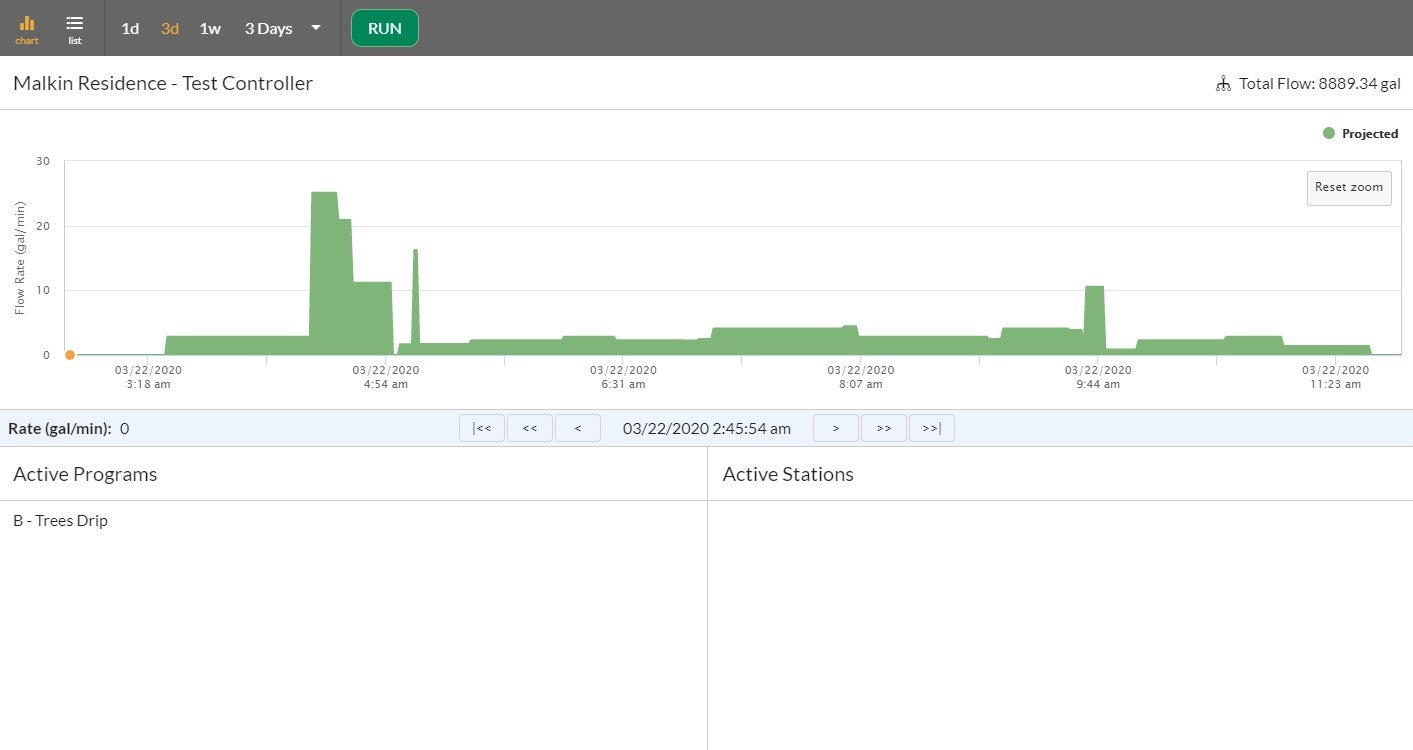The image size is (1413, 750).
Task: Select the 1w time range
Action: (210, 28)
